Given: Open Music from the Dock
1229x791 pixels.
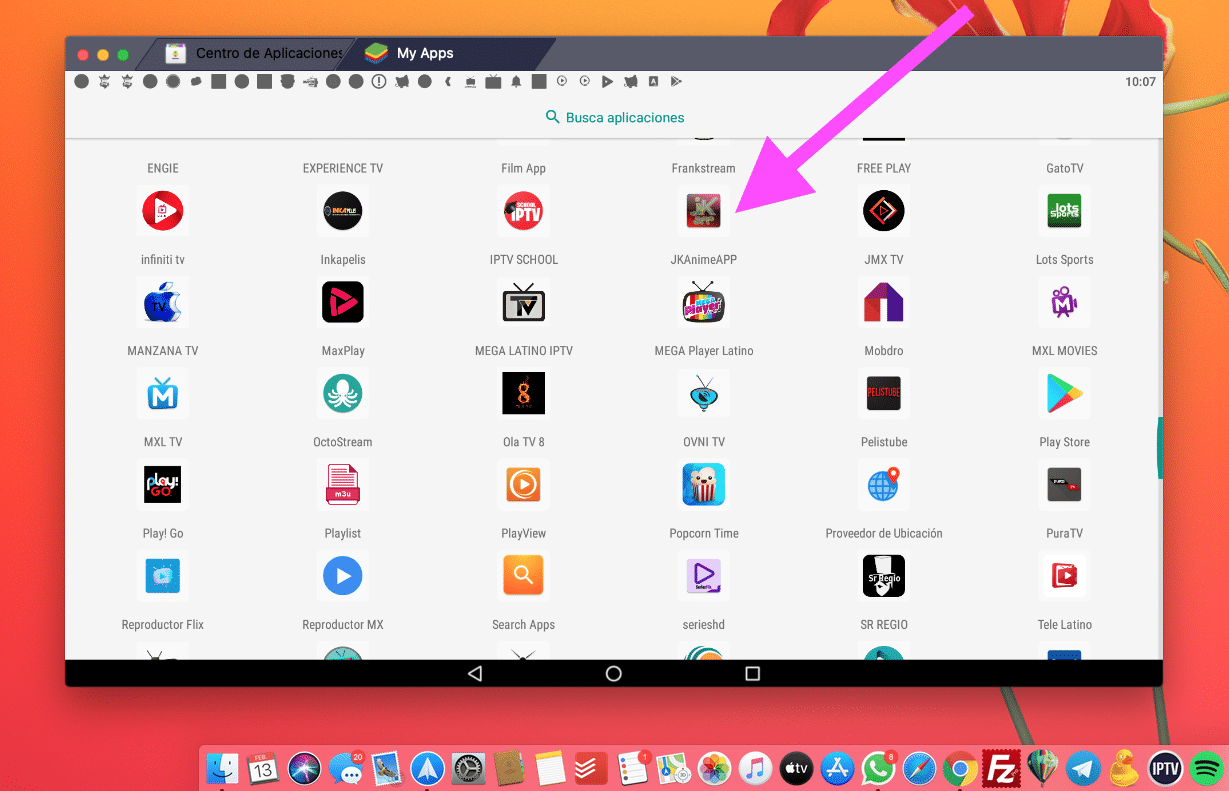Looking at the screenshot, I should (x=755, y=768).
